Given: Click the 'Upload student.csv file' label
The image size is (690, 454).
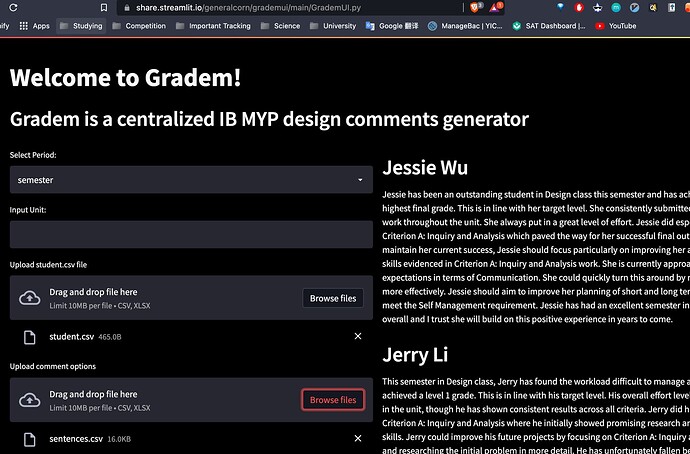Looking at the screenshot, I should point(48,265).
